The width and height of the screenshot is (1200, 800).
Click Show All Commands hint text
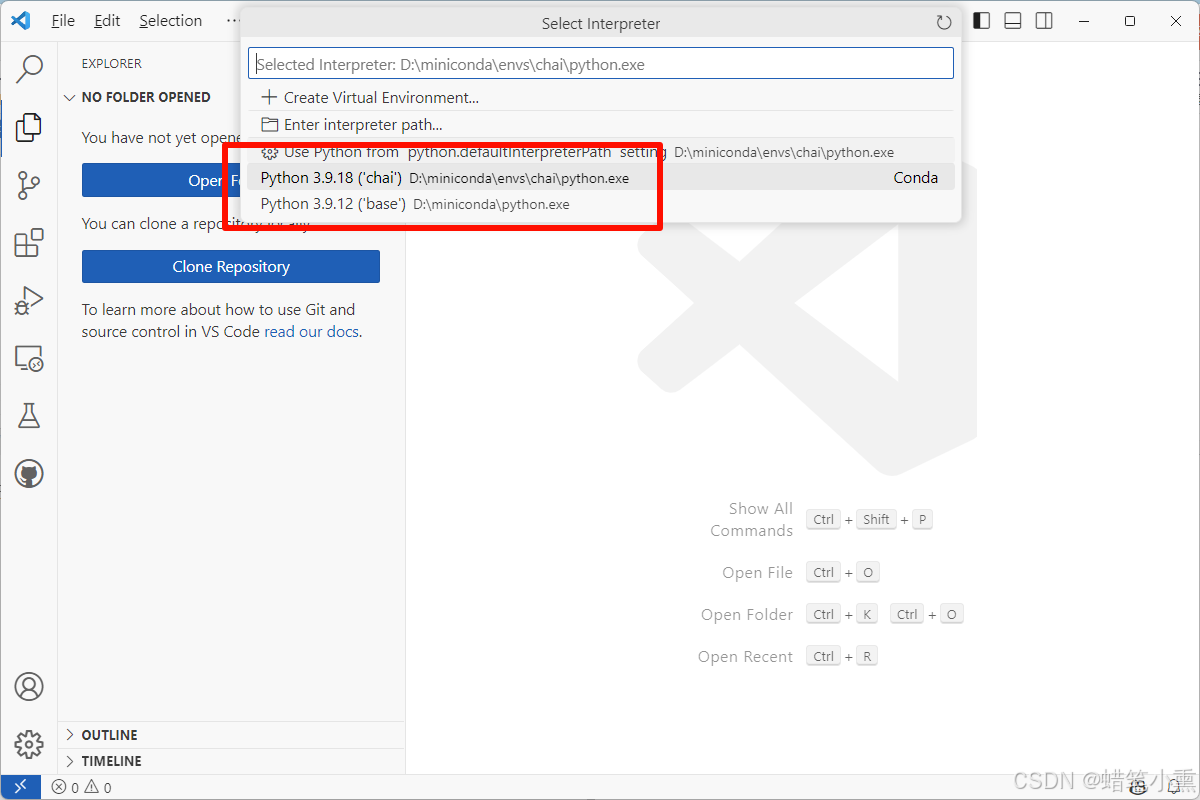click(x=752, y=520)
